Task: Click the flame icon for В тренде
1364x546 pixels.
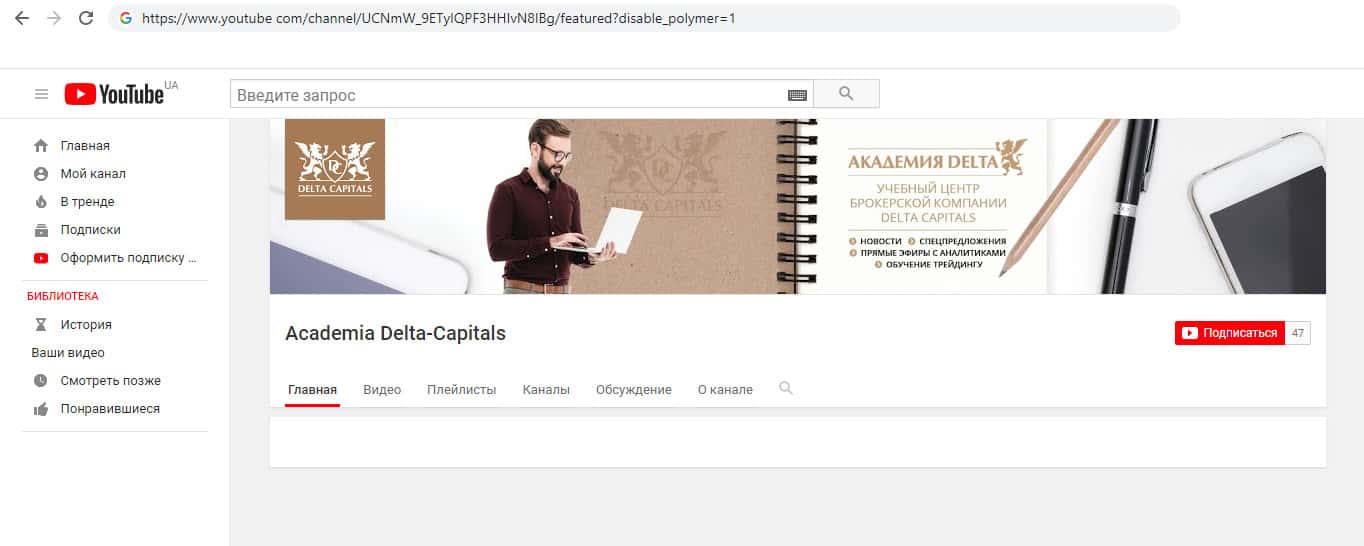Action: [x=41, y=201]
